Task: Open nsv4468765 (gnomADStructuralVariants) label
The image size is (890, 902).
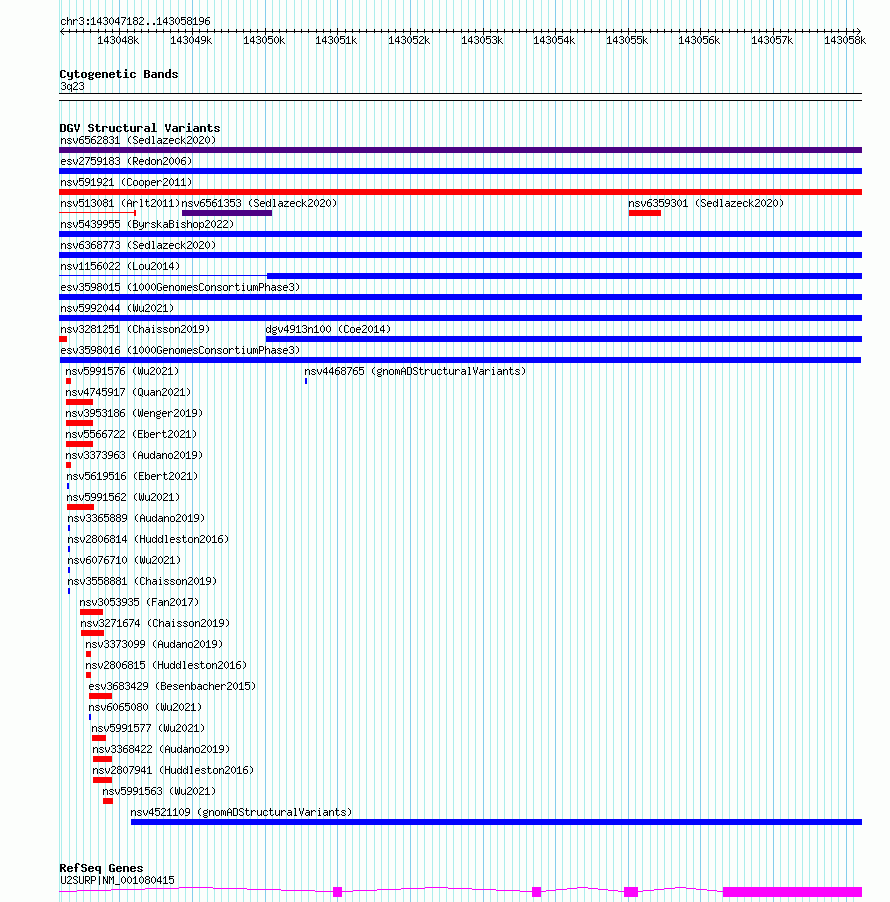Action: [415, 372]
